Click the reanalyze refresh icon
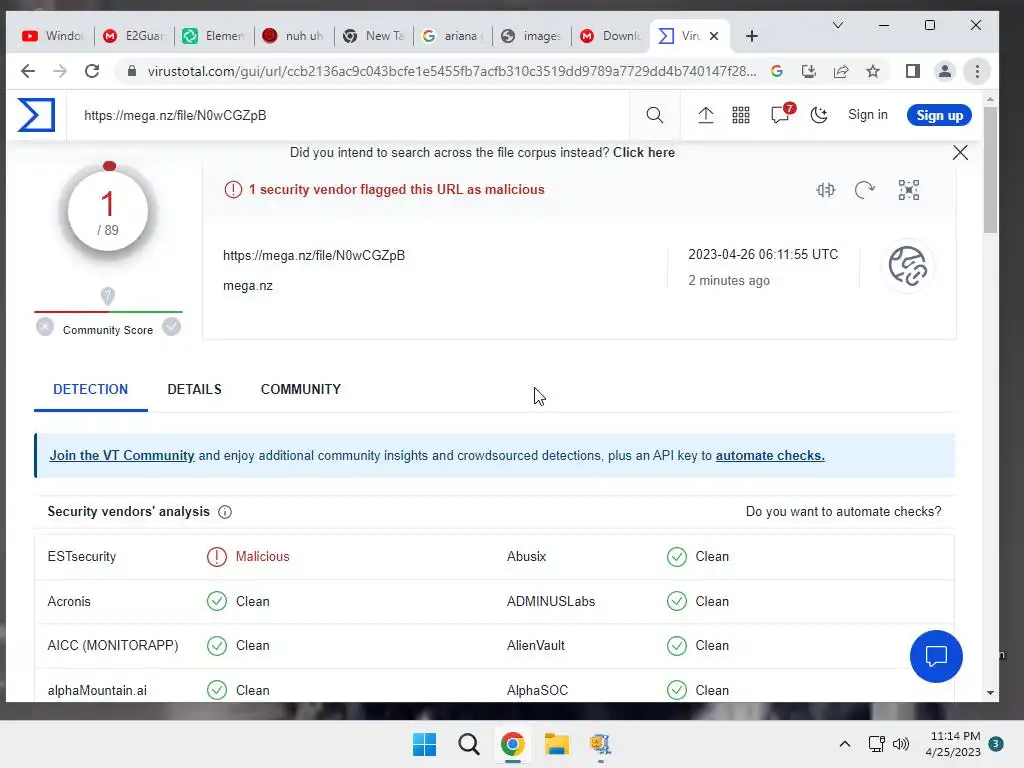 (865, 190)
